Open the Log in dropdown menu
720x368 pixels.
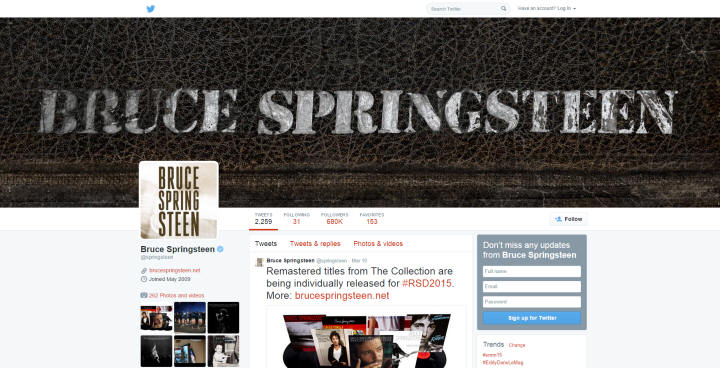coord(567,9)
